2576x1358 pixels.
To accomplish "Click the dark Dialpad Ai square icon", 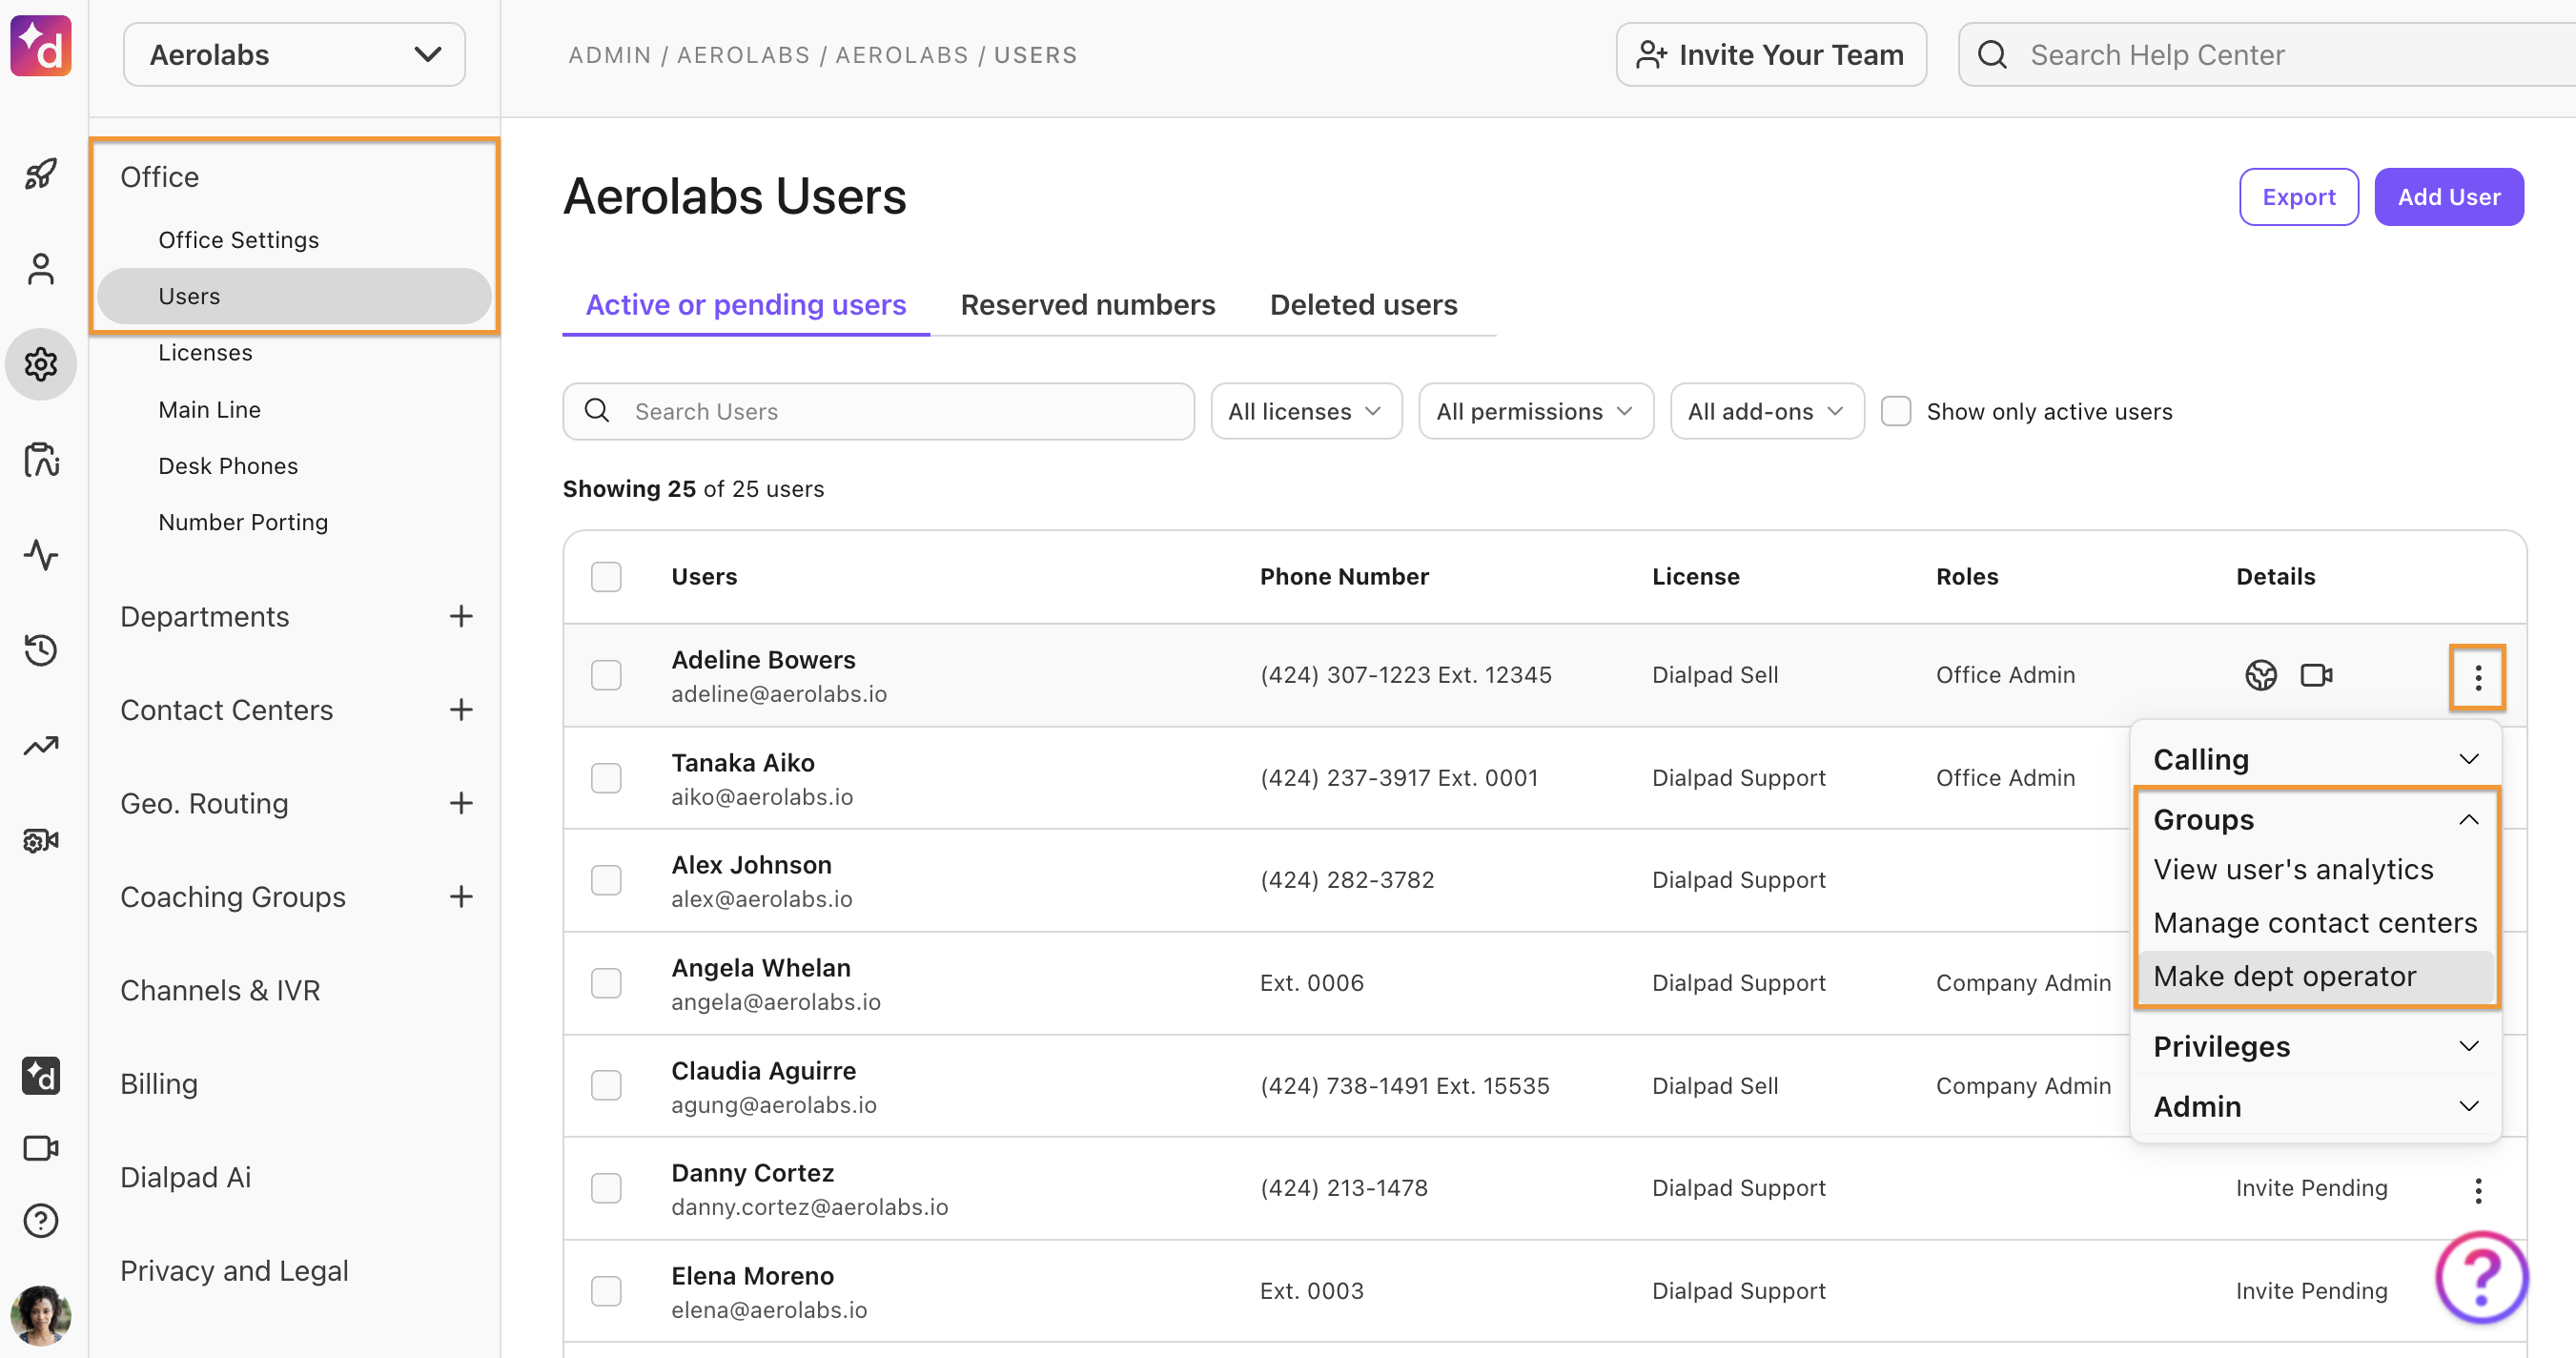I will [41, 1076].
